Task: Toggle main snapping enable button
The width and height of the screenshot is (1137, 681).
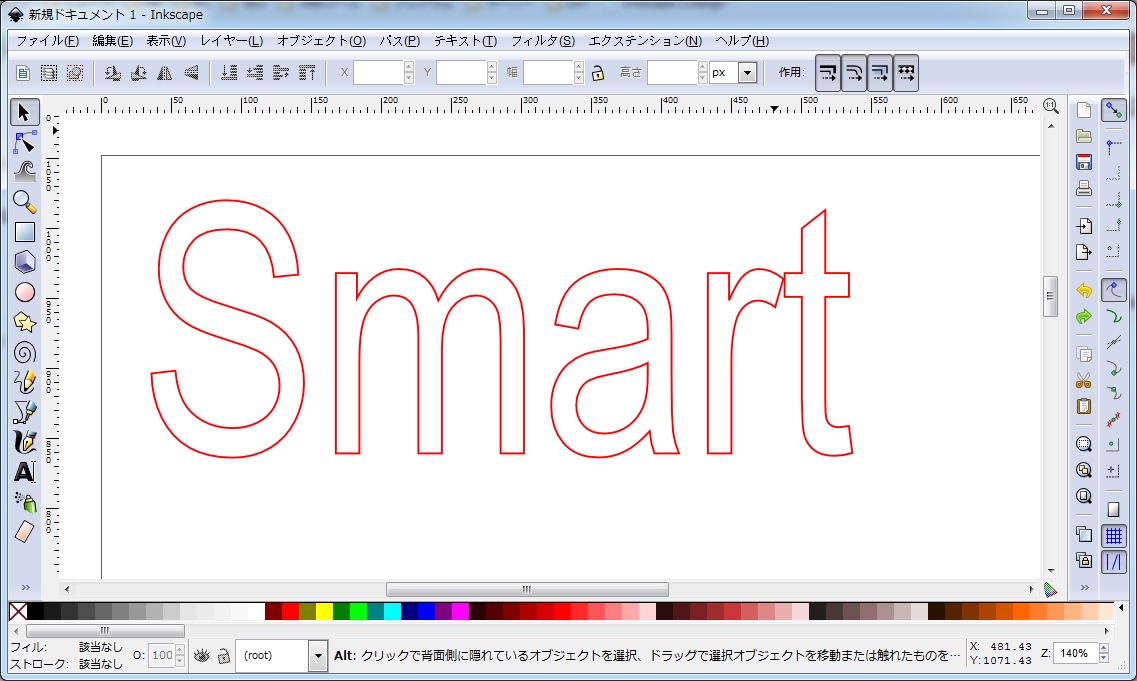Action: [x=1114, y=110]
